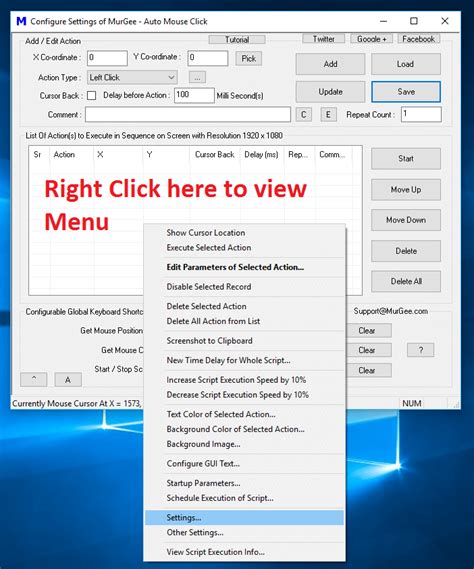The image size is (474, 569).
Task: Choose Increase Script Execution Speed by 10%
Action: tap(244, 380)
